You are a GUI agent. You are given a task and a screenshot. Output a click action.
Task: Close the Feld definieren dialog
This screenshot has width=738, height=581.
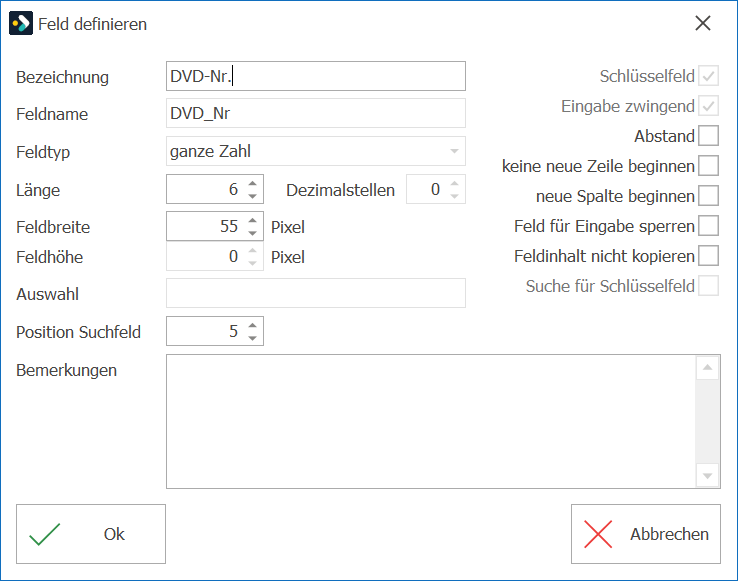click(x=703, y=23)
